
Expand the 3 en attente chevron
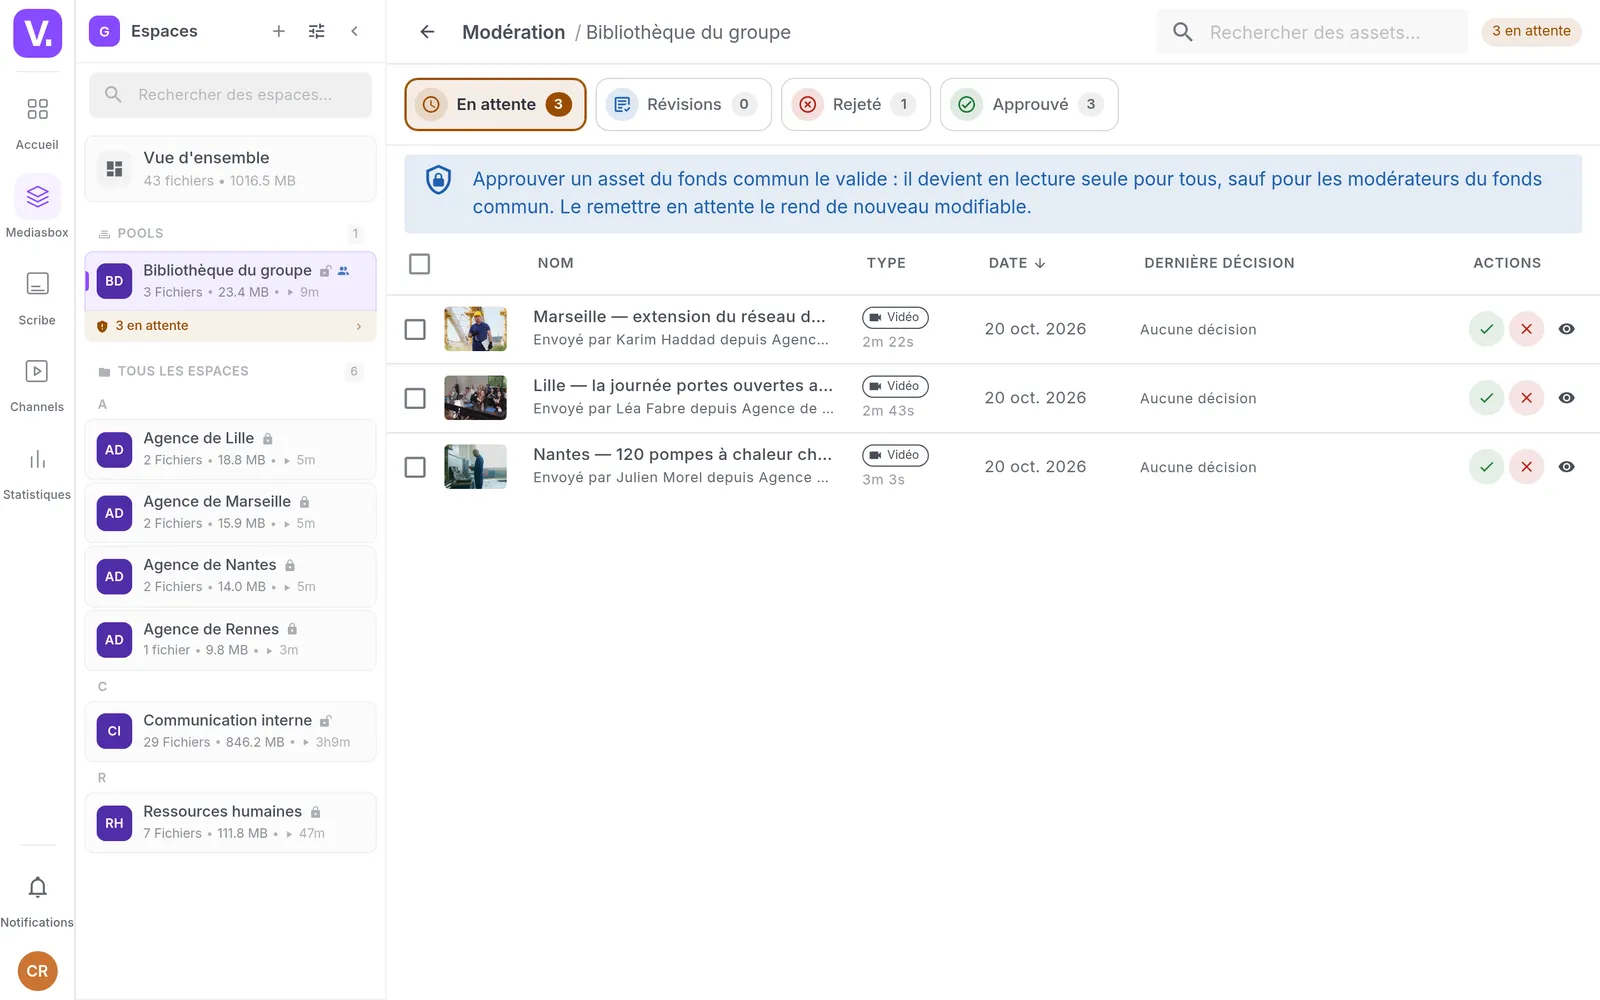coord(359,326)
